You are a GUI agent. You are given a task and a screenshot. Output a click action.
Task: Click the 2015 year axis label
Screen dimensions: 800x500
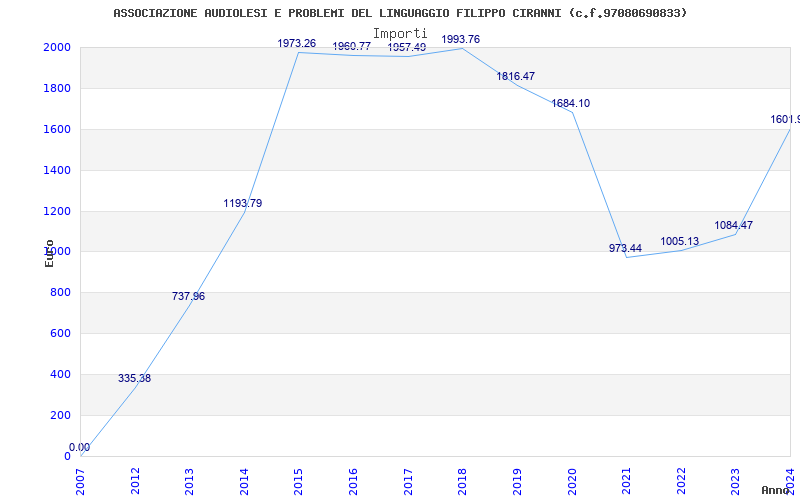(299, 482)
